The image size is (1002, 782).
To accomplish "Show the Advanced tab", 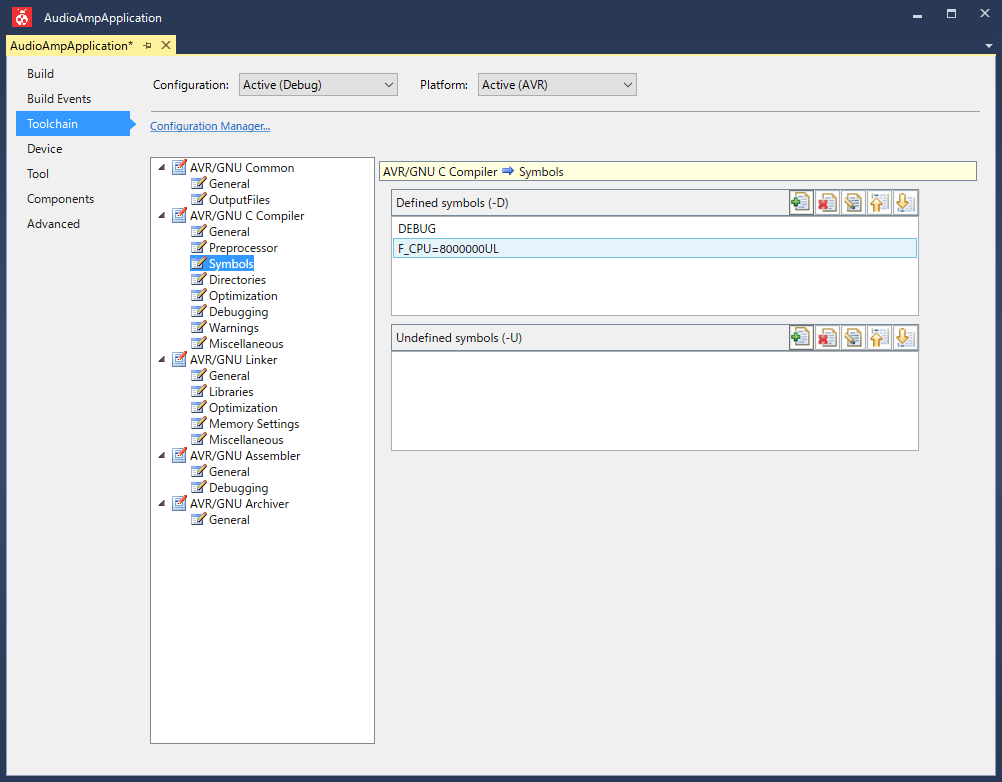I will click(53, 224).
